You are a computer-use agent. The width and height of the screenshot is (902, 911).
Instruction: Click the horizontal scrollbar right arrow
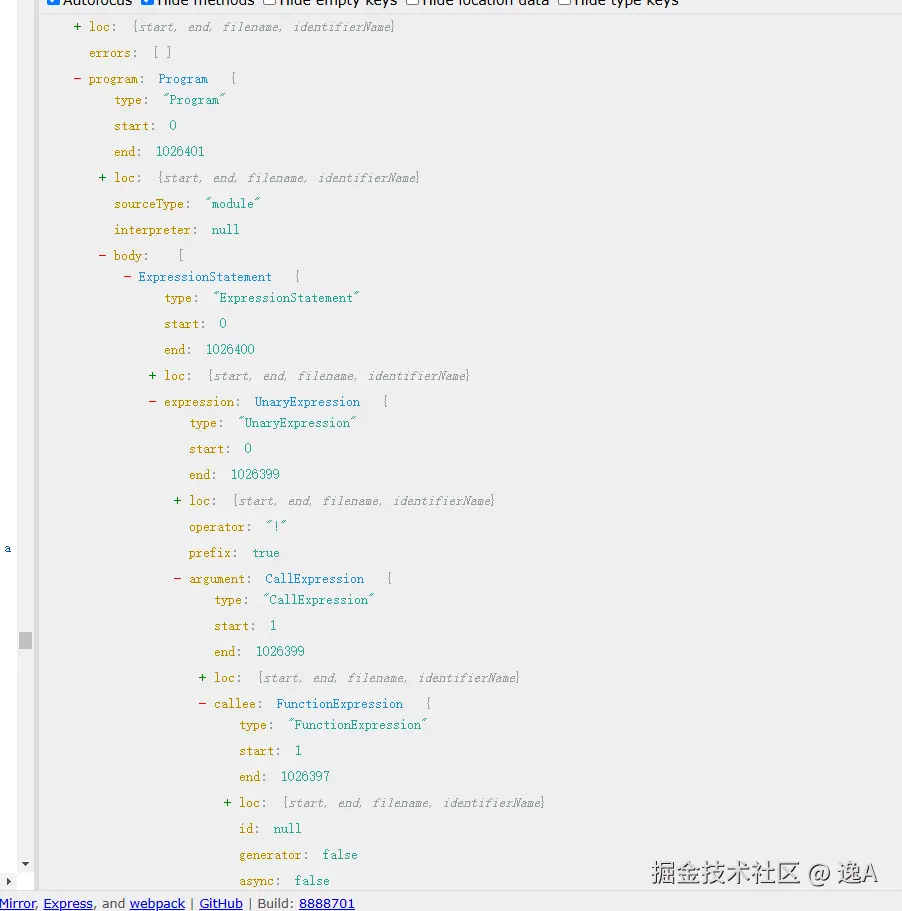(8, 881)
